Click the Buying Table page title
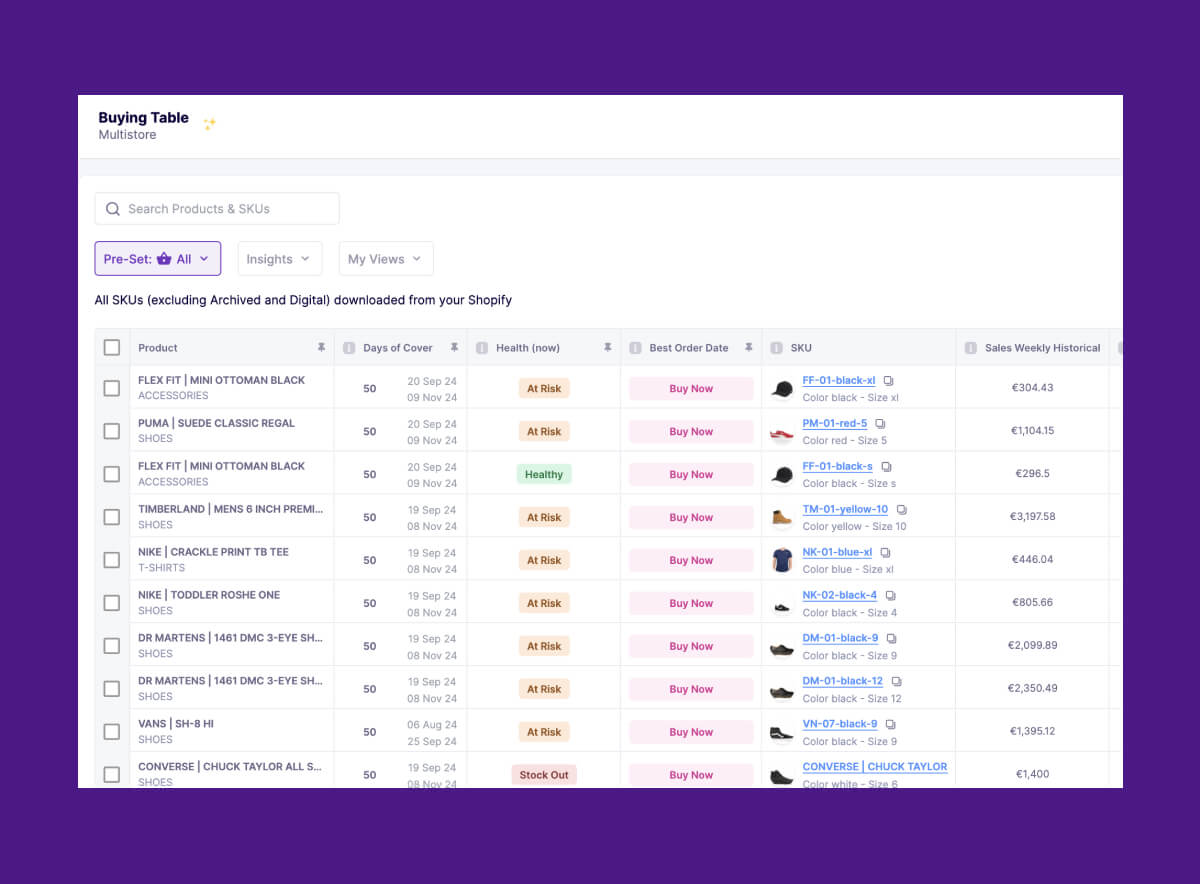The height and width of the screenshot is (884, 1200). (x=143, y=118)
